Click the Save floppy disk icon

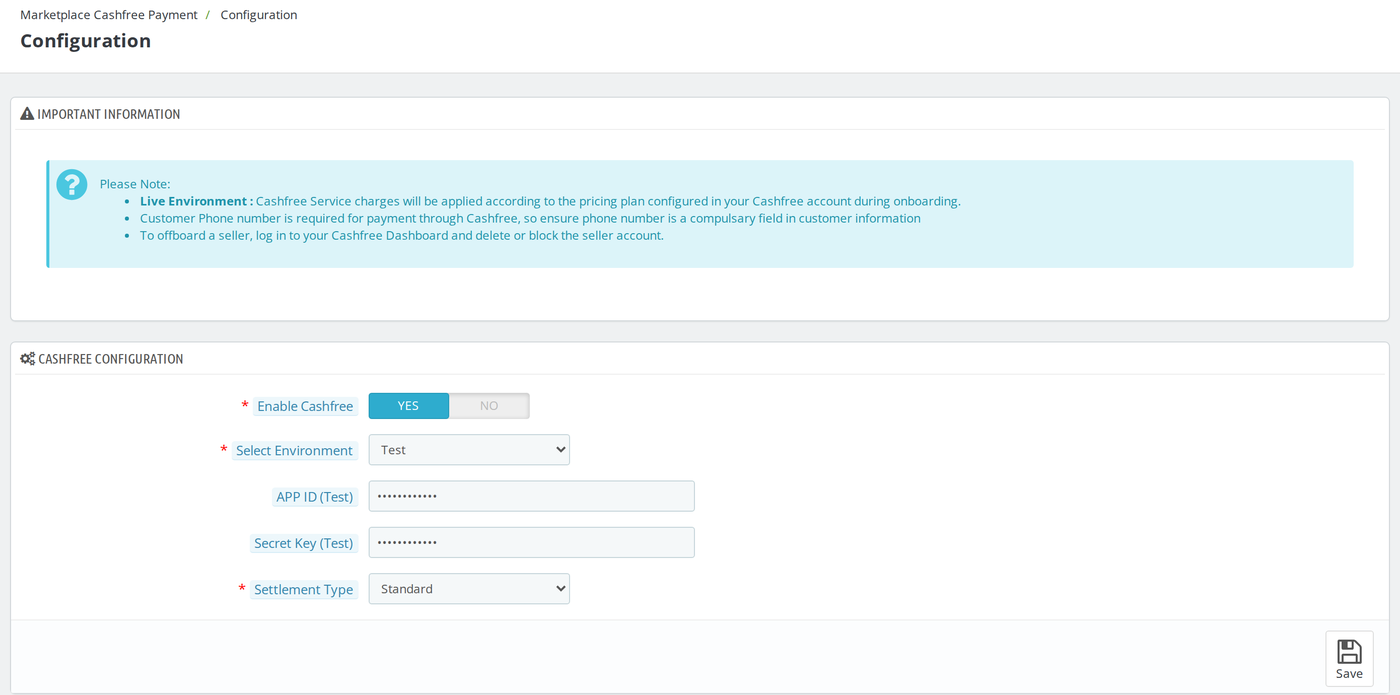pyautogui.click(x=1349, y=652)
